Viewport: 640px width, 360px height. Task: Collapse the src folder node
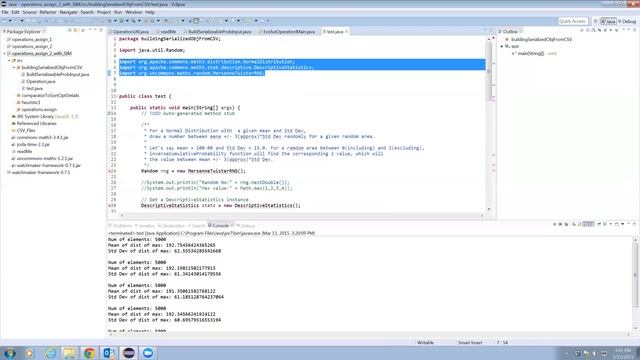click(9, 60)
